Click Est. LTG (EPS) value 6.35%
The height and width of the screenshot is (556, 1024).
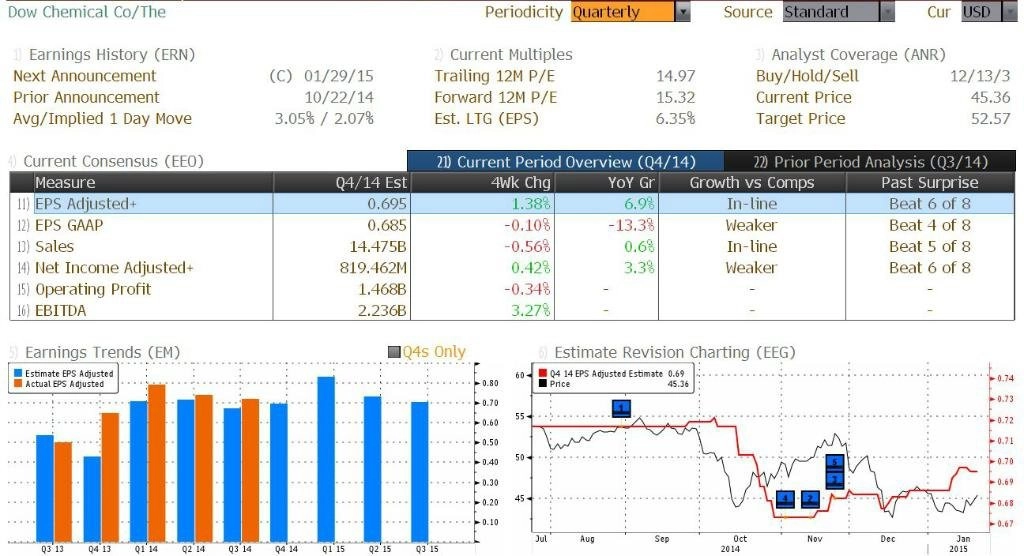point(675,118)
